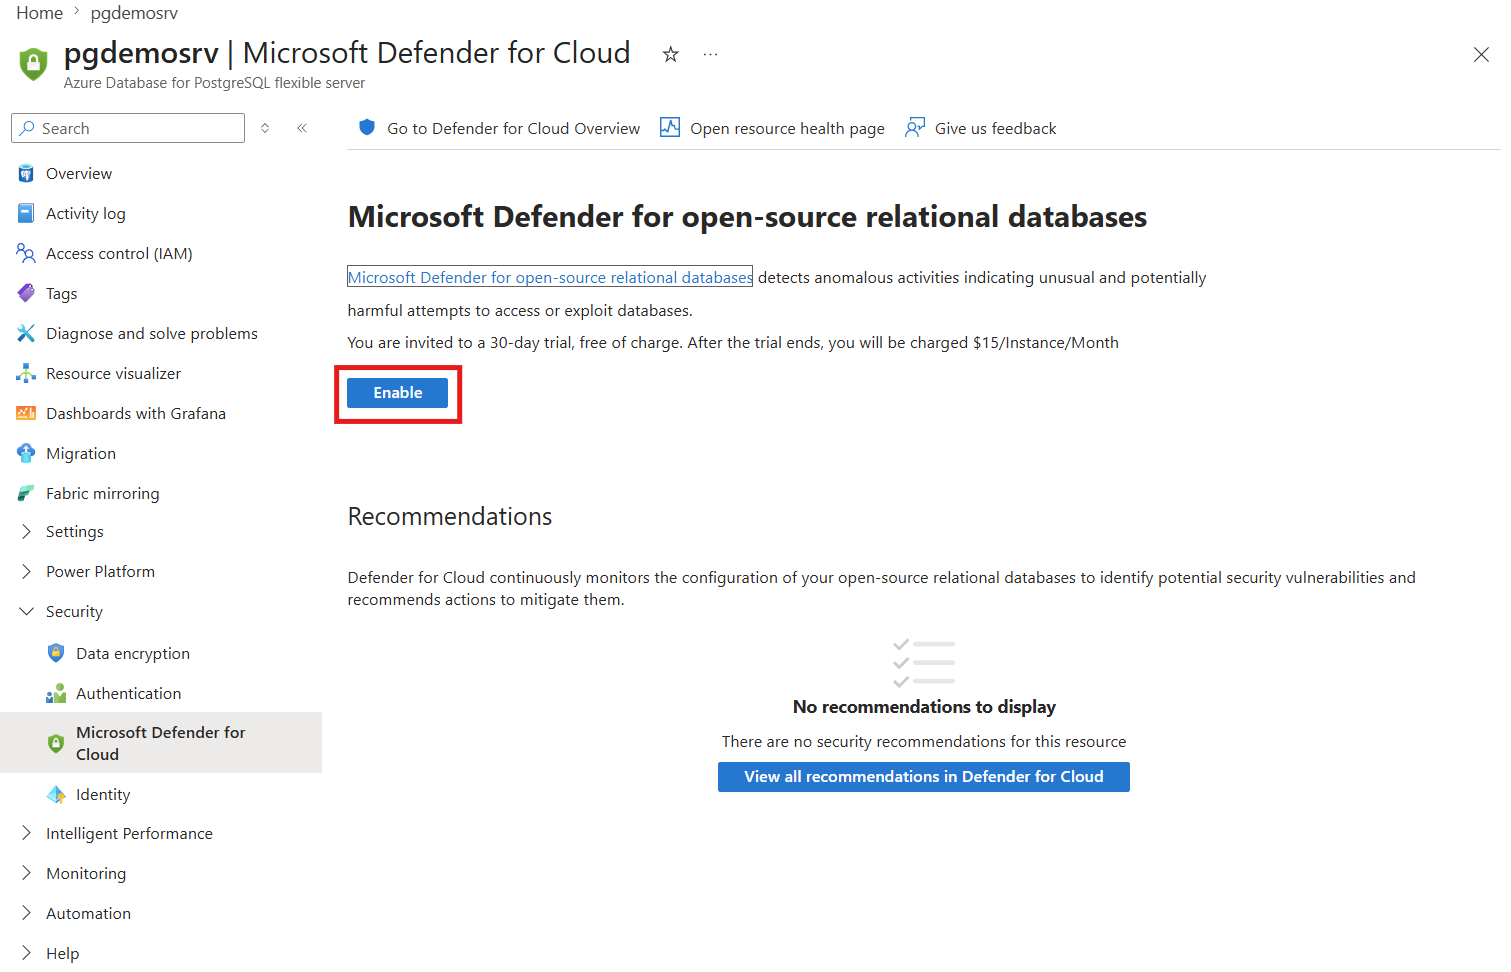Click the Tags icon
The height and width of the screenshot is (972, 1511).
26,294
